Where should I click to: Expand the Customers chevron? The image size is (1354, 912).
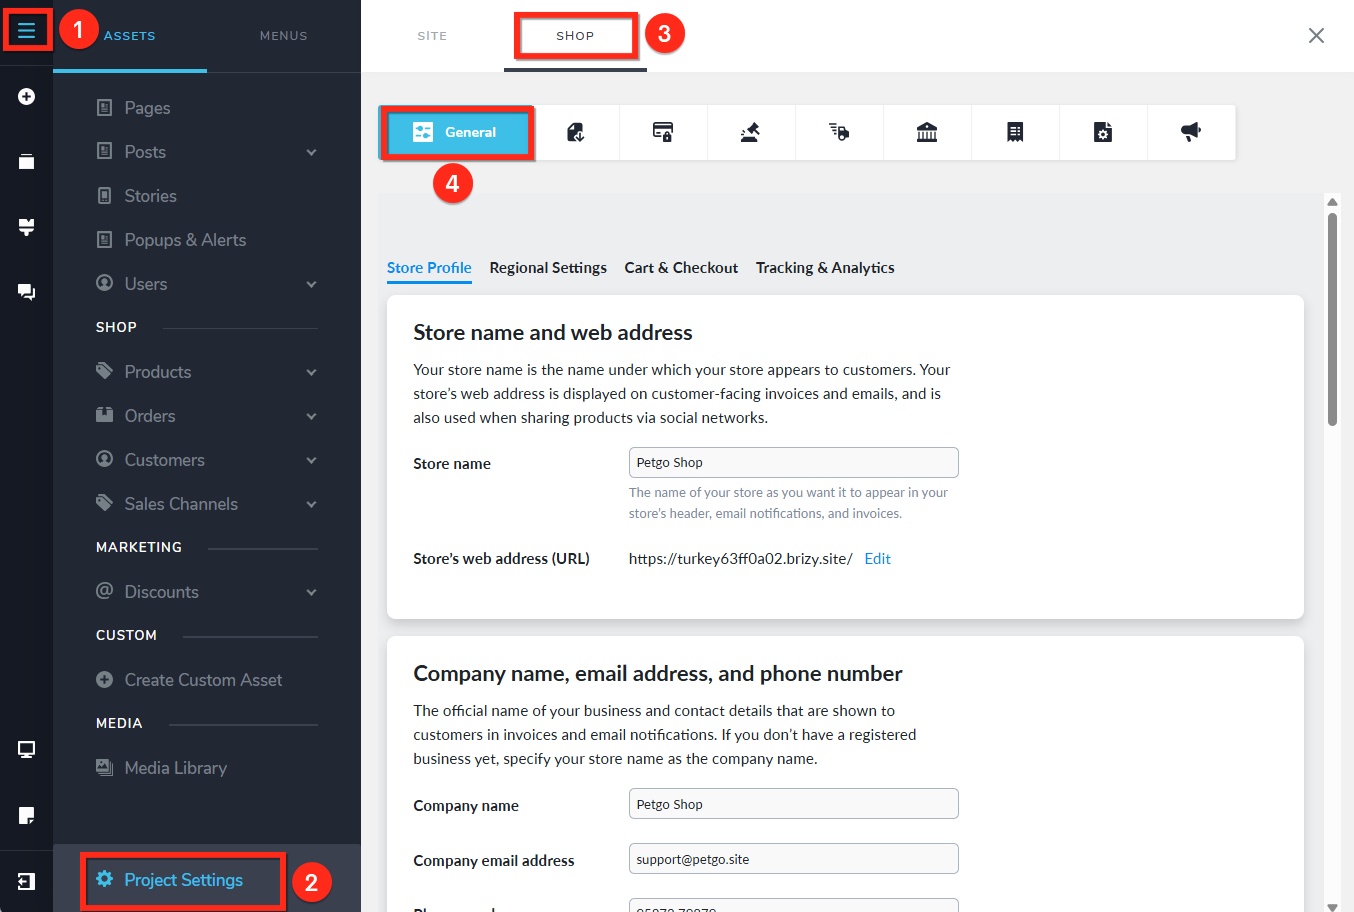coord(311,460)
